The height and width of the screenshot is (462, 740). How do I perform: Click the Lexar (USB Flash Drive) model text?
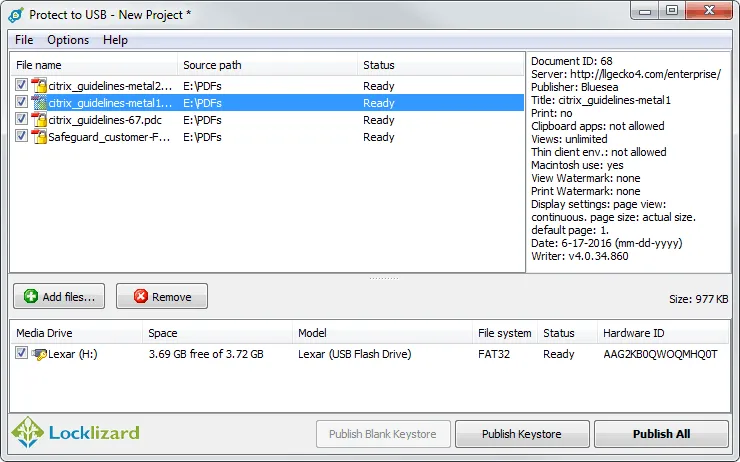354,354
